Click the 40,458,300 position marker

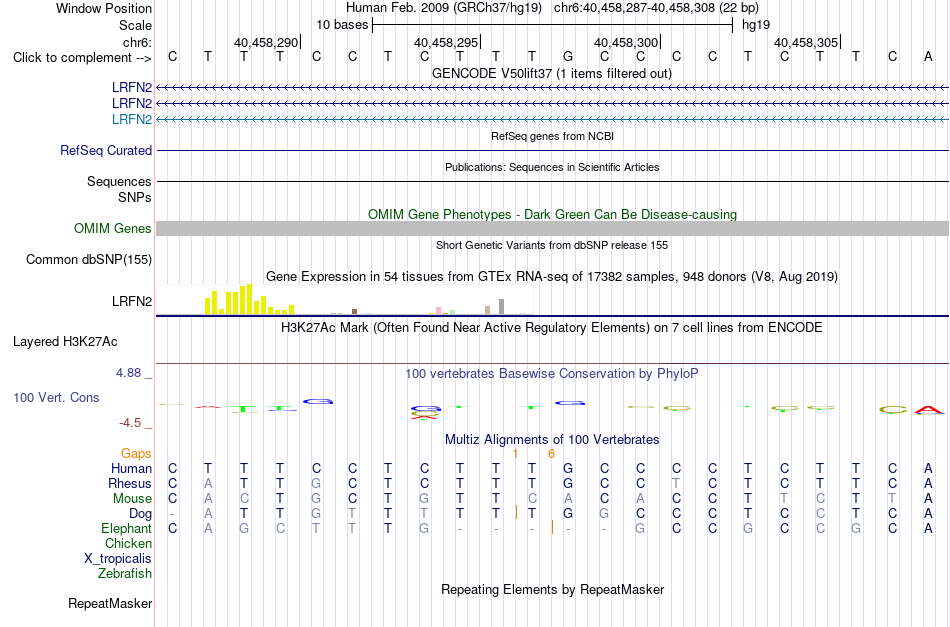626,42
